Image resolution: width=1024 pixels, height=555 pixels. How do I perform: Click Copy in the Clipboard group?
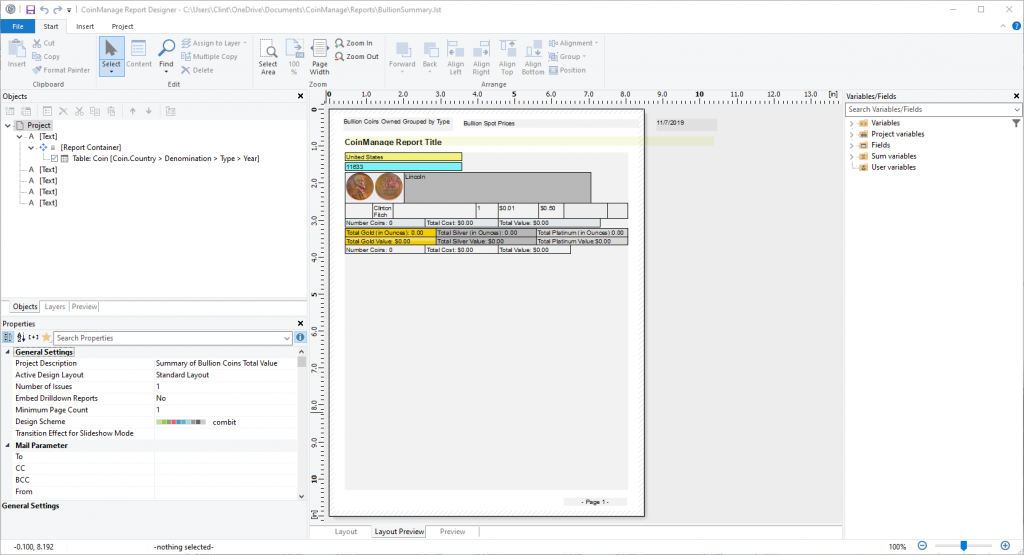pyautogui.click(x=46, y=57)
